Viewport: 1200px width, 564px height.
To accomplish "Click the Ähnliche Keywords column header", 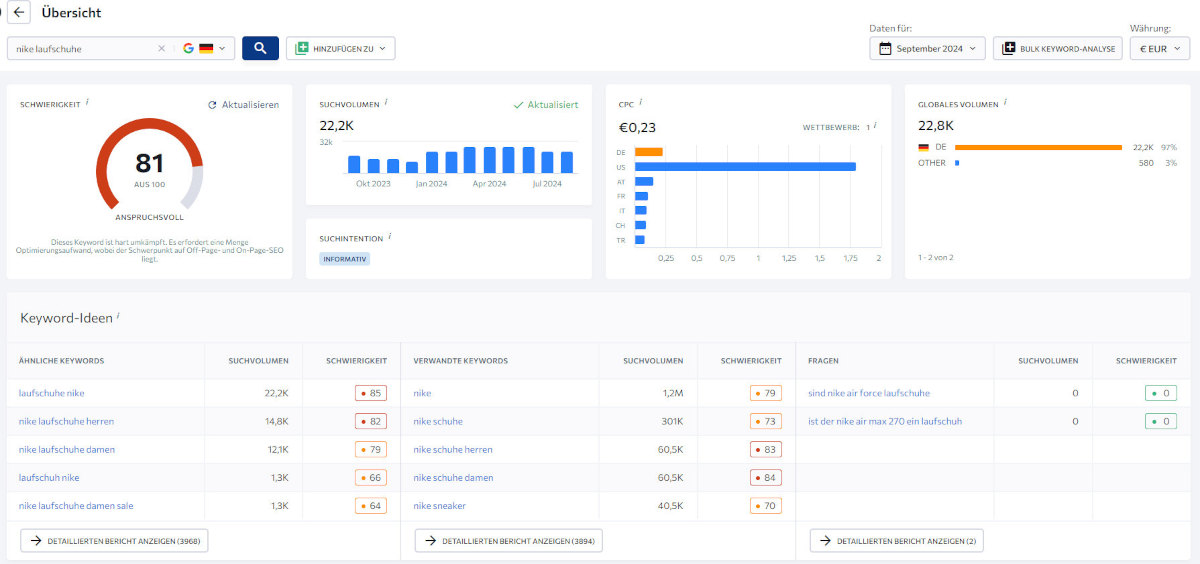I will click(61, 360).
